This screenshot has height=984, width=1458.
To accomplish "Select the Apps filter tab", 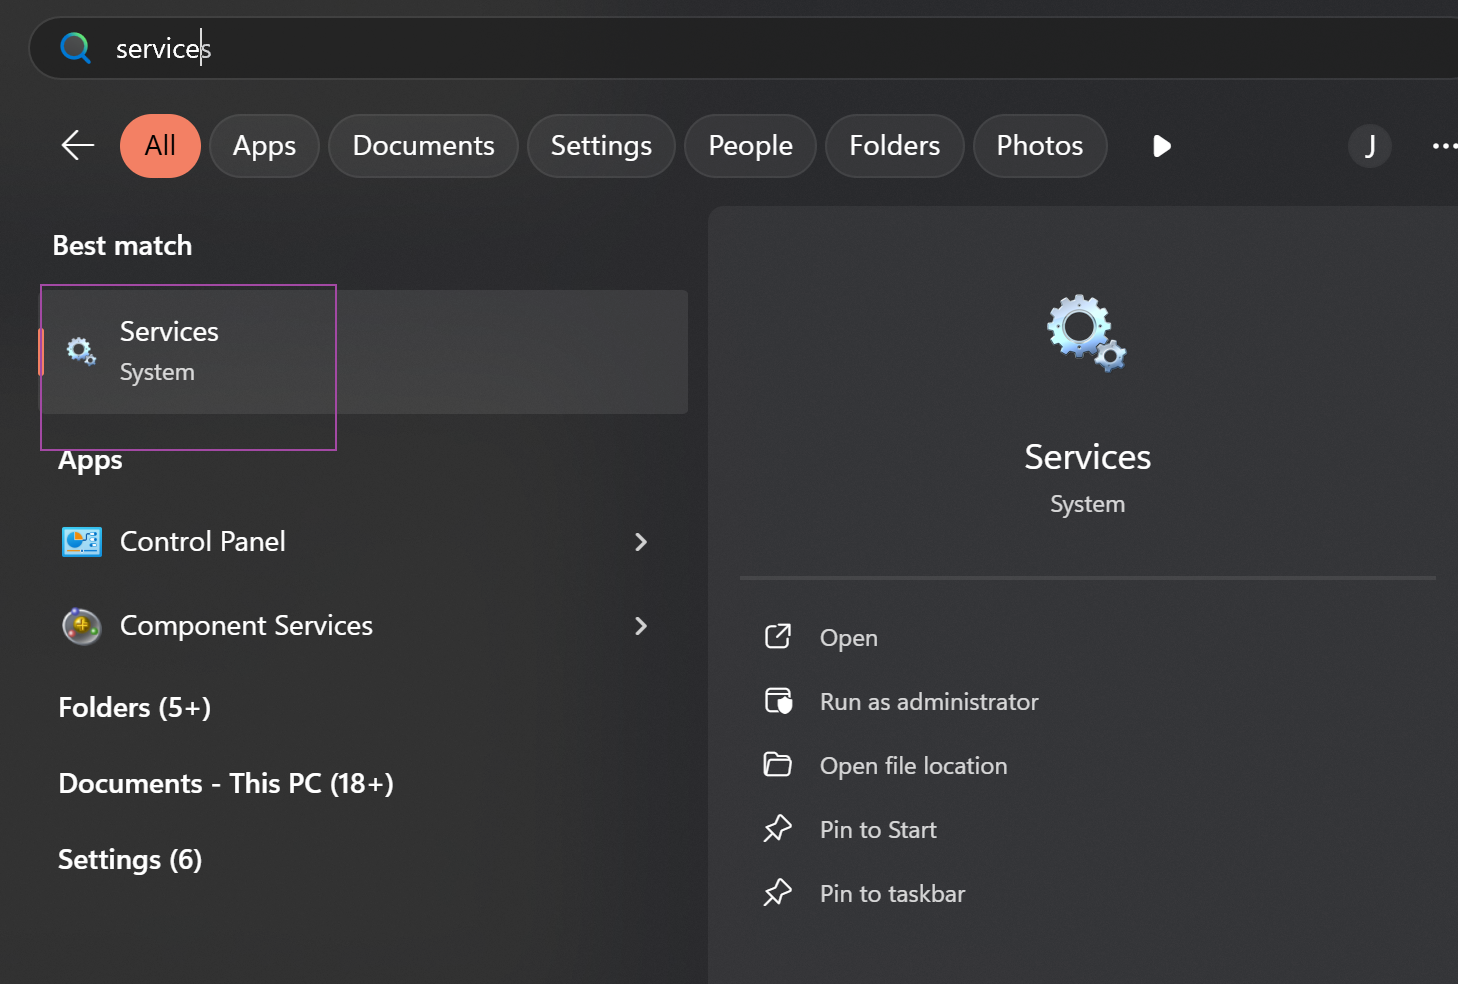I will (x=264, y=146).
